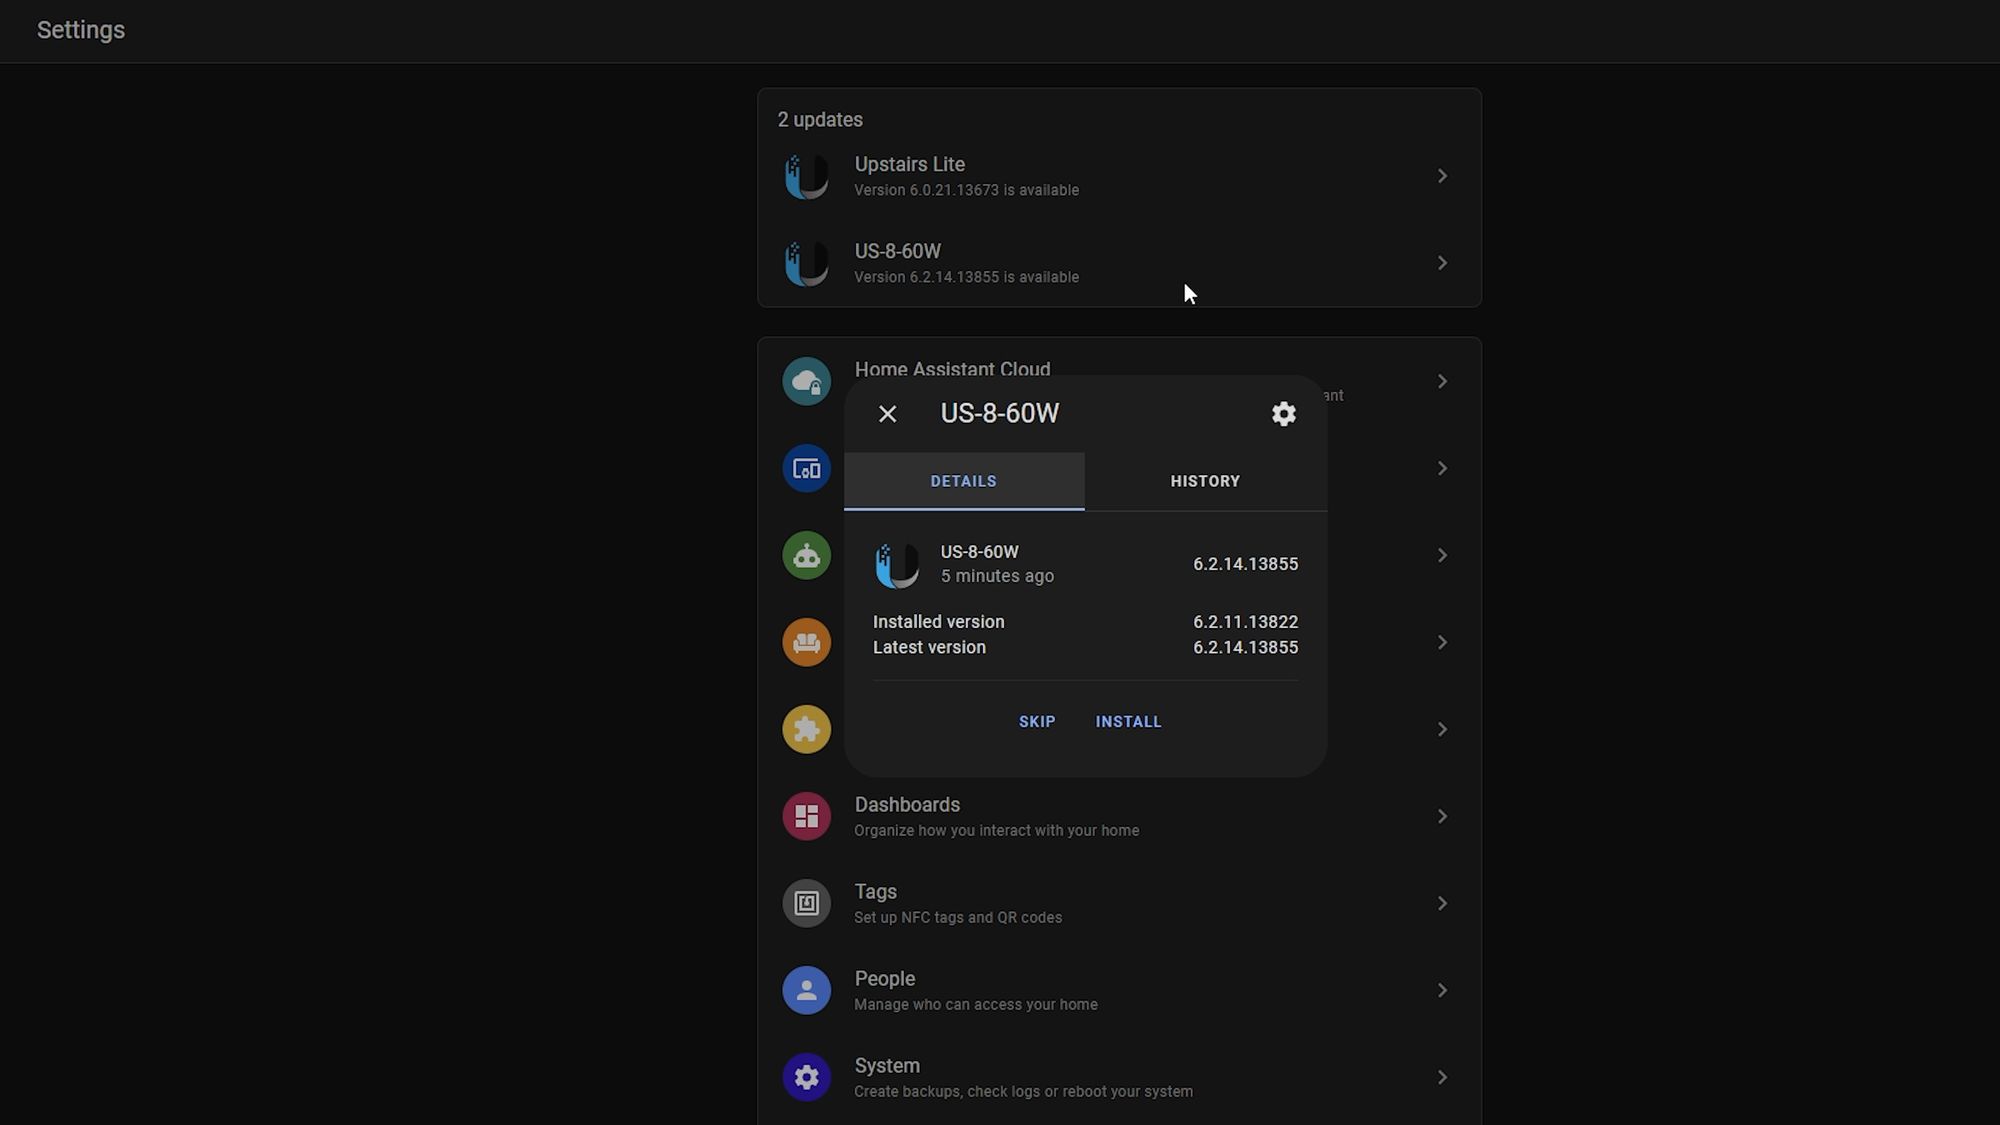Click chevron on Areas sofa row
This screenshot has height=1125, width=2000.
click(x=1442, y=642)
